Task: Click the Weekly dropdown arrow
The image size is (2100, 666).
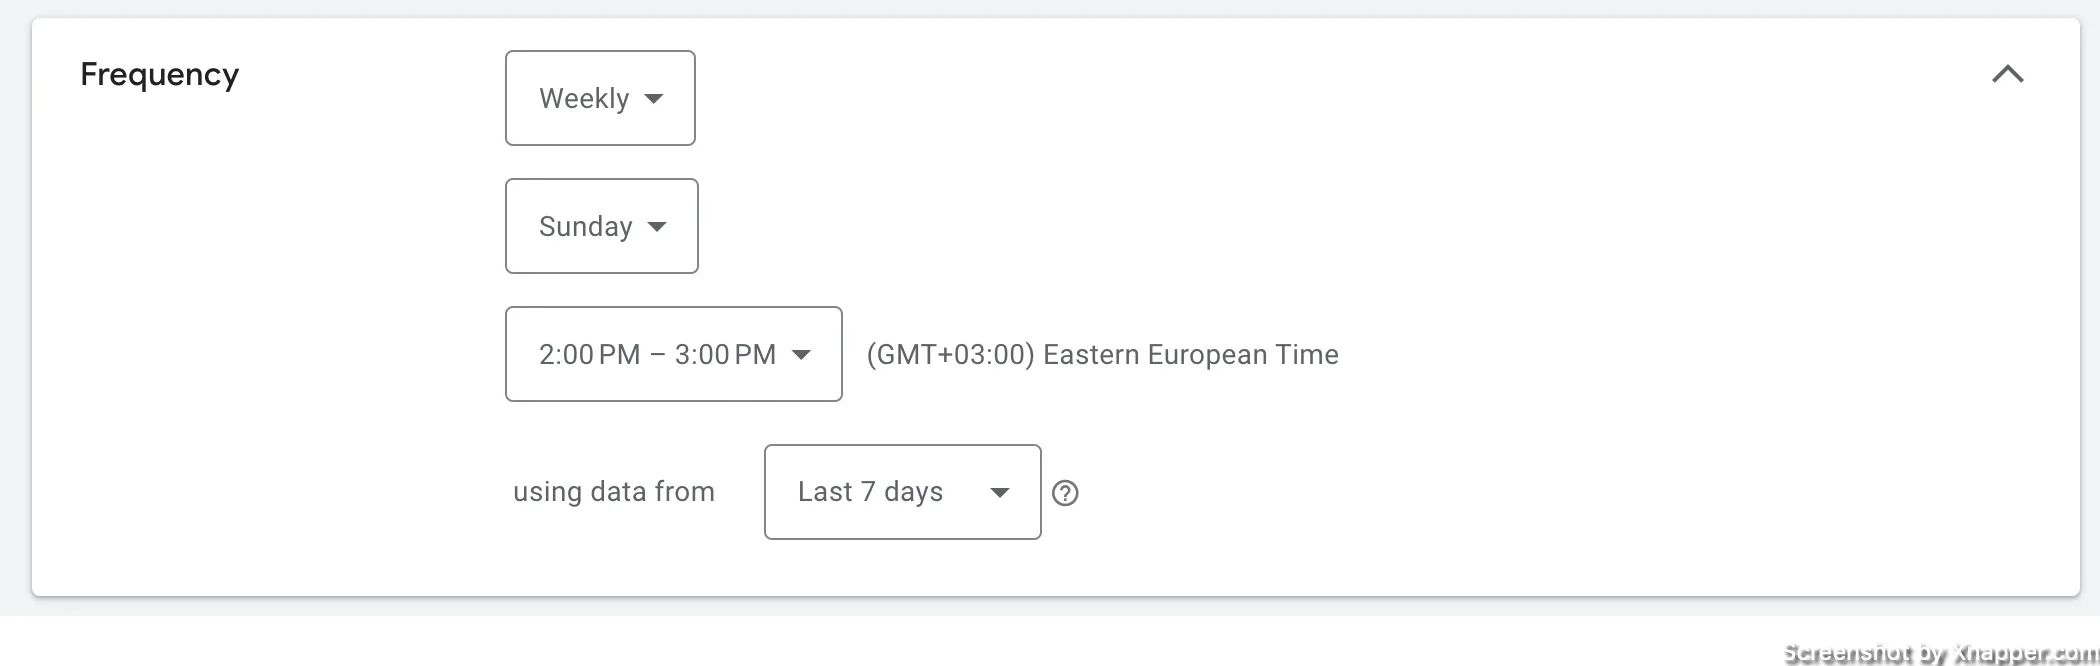Action: (x=654, y=99)
